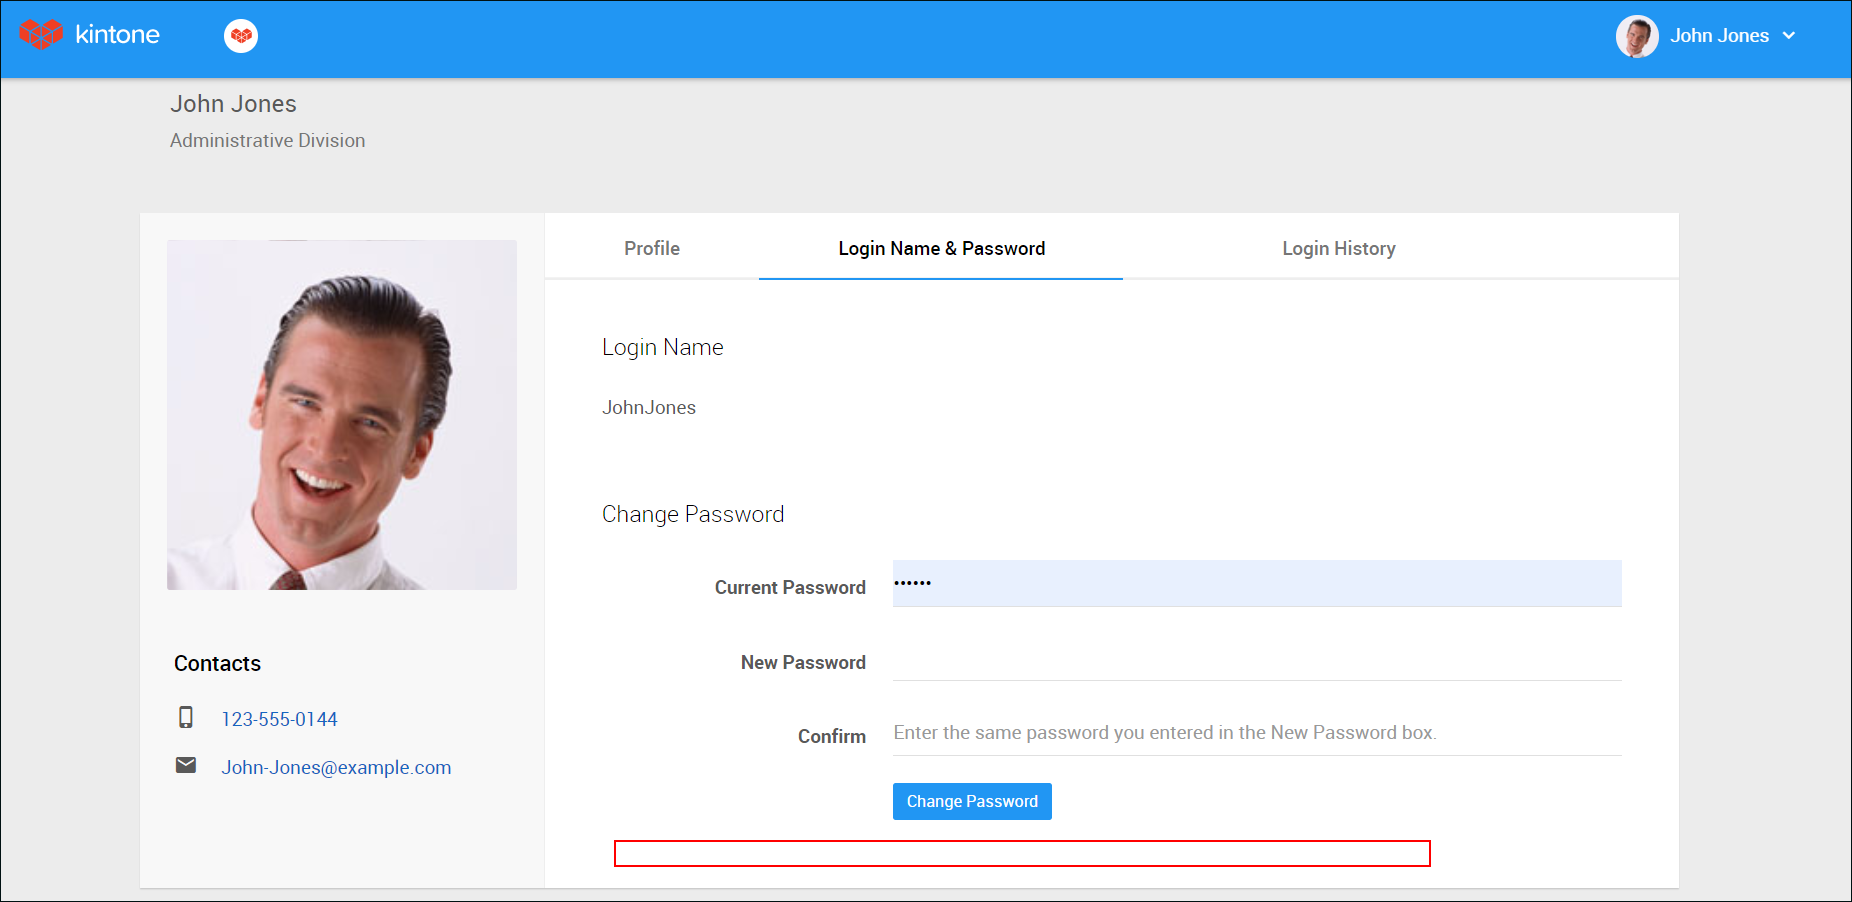Select the mobile phone icon under Contacts
Screen dimensions: 1852x902
(186, 717)
